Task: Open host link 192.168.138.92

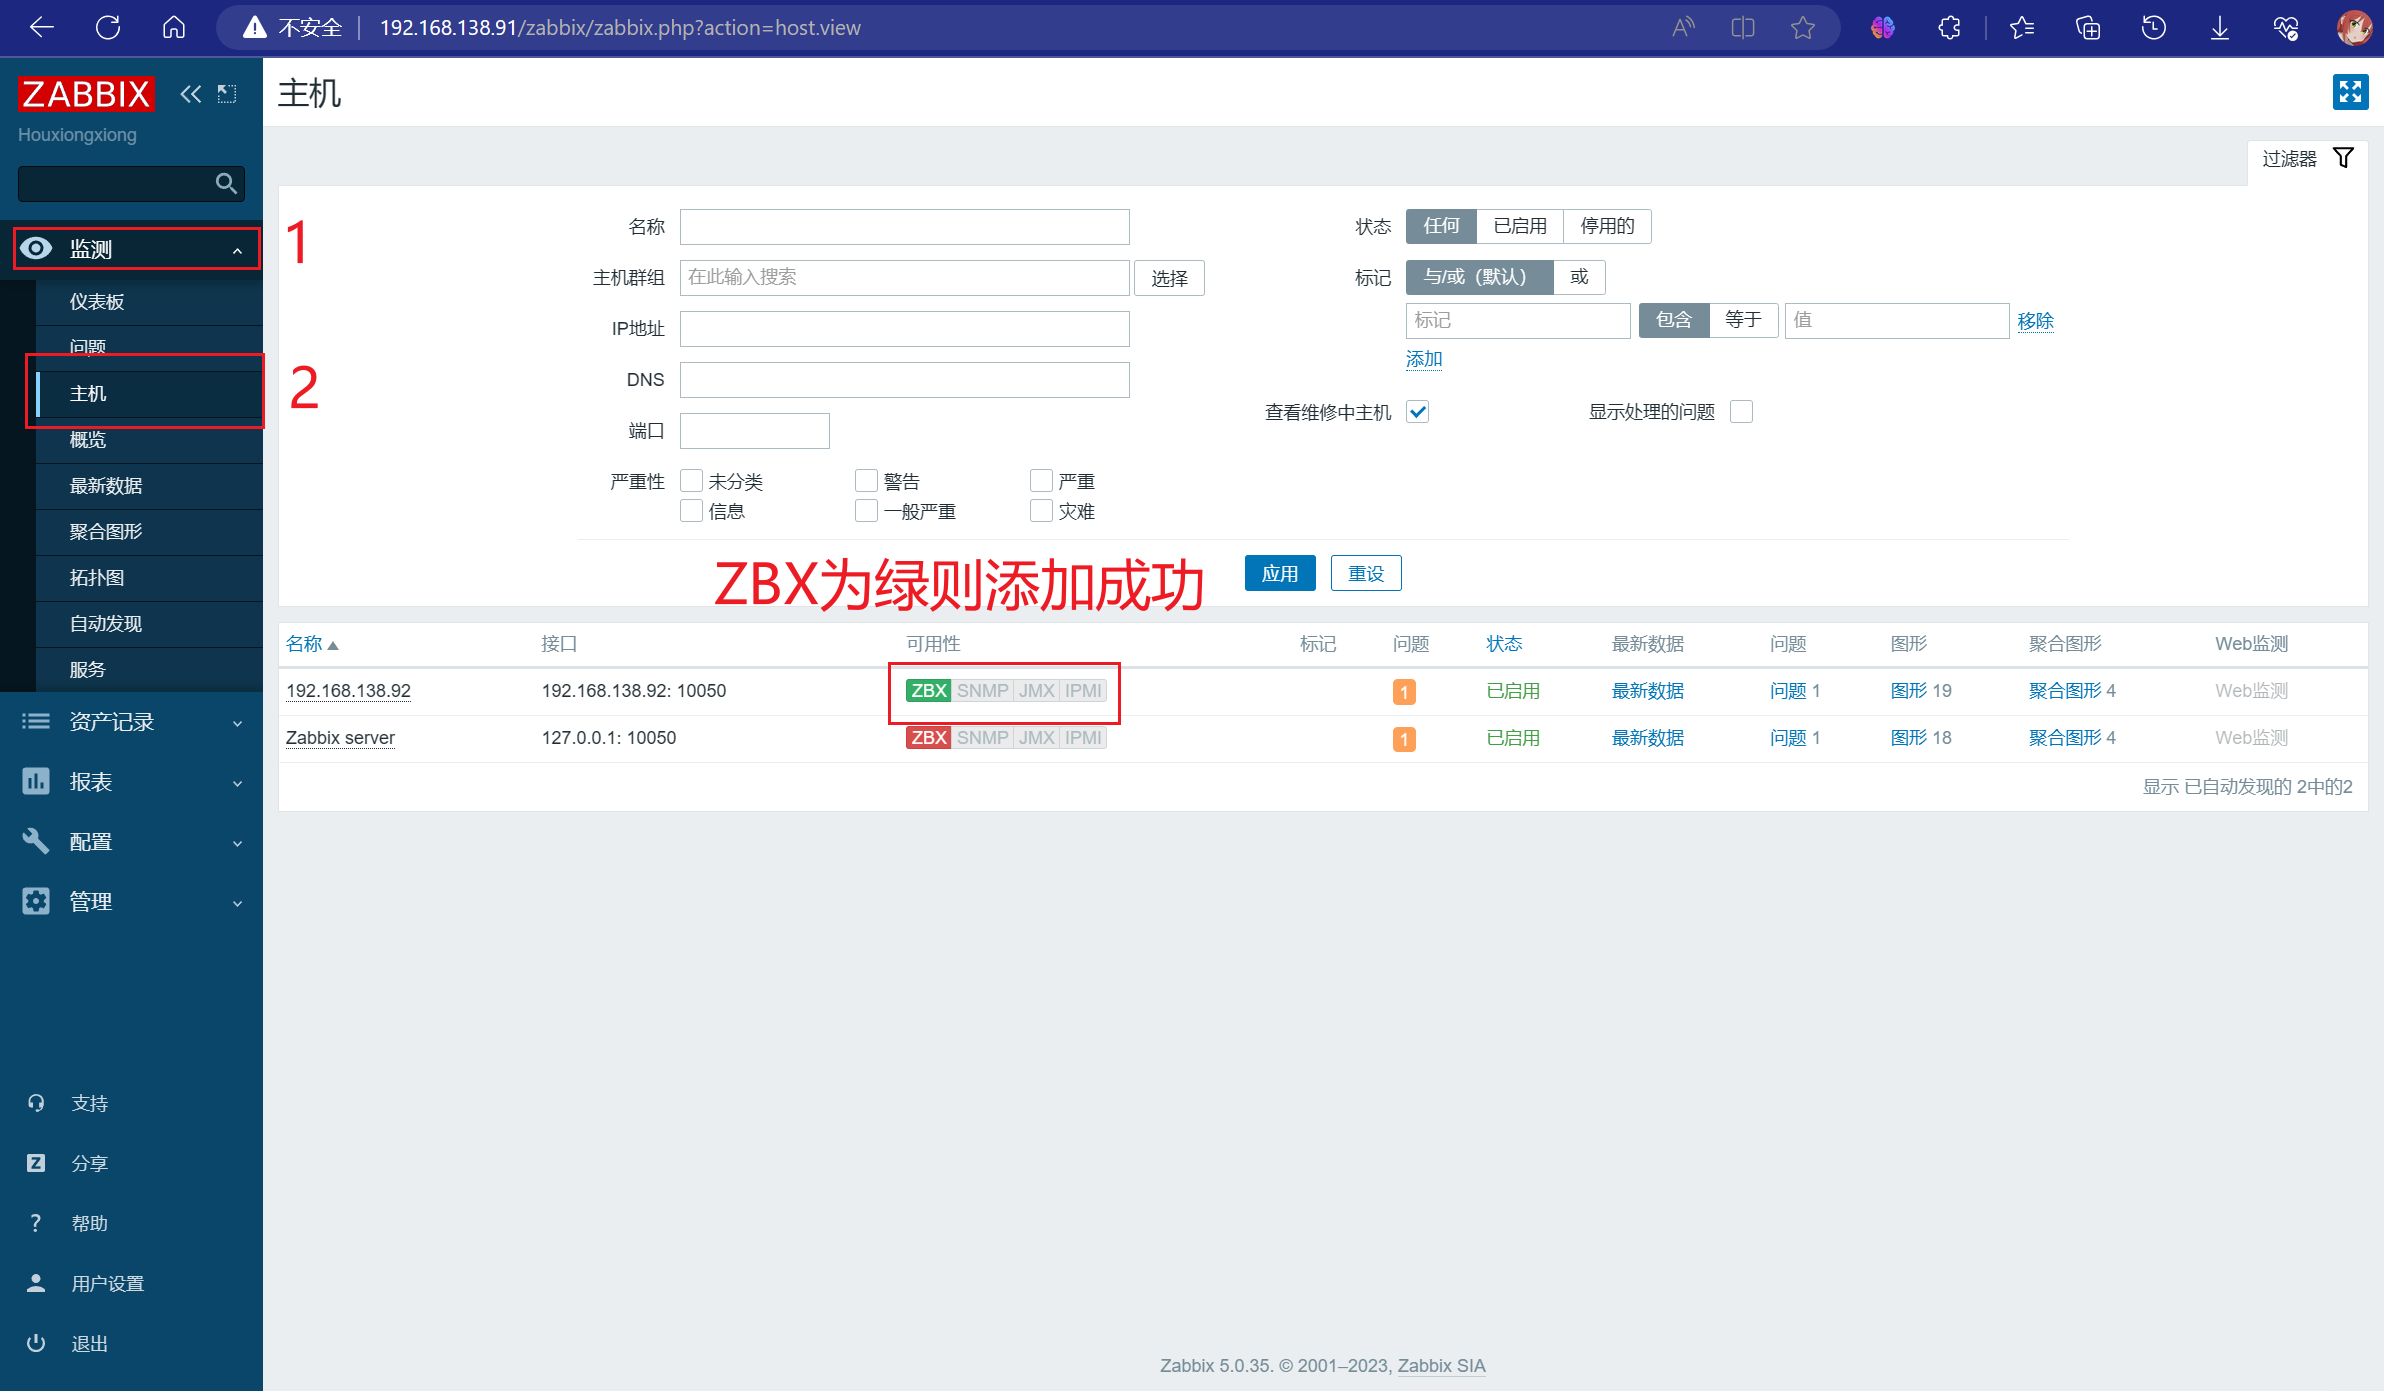Action: [x=348, y=691]
